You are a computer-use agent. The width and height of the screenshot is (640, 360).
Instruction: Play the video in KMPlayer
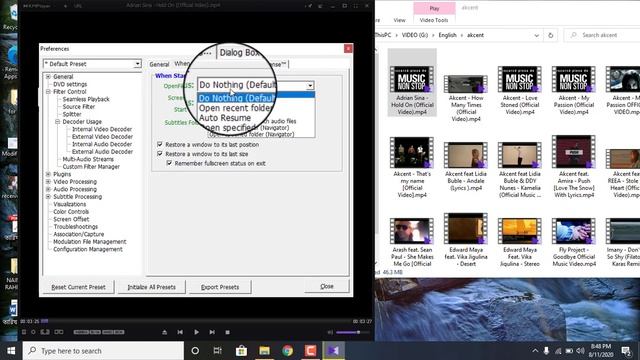tap(196, 332)
